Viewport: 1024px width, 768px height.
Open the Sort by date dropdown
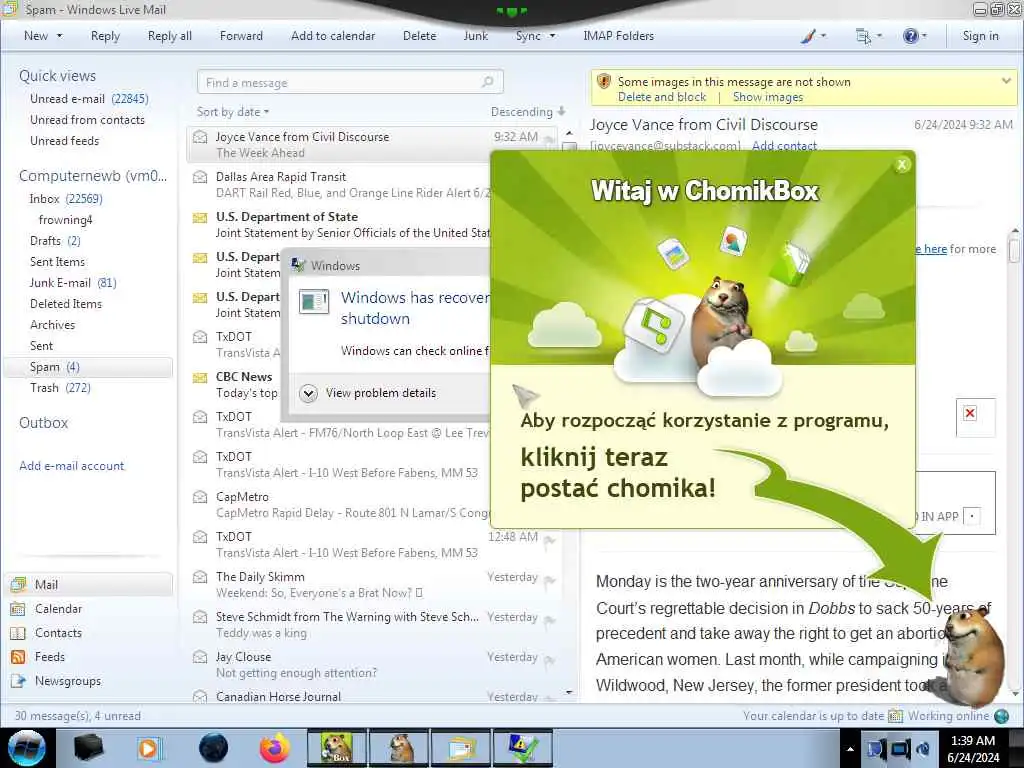tap(233, 112)
